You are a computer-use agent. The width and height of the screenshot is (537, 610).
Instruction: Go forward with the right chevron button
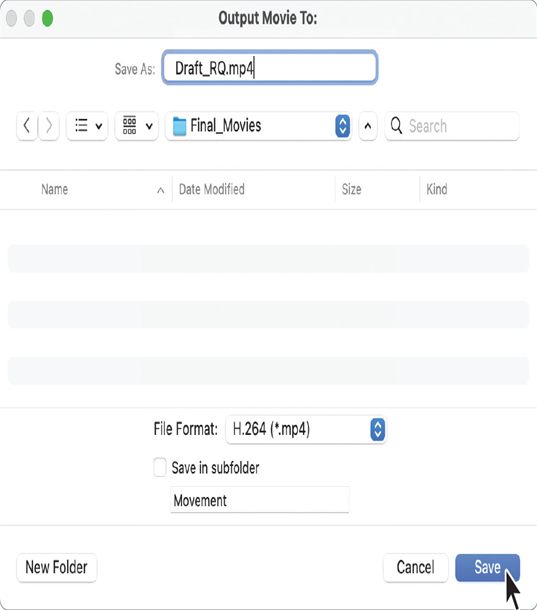[x=49, y=126]
